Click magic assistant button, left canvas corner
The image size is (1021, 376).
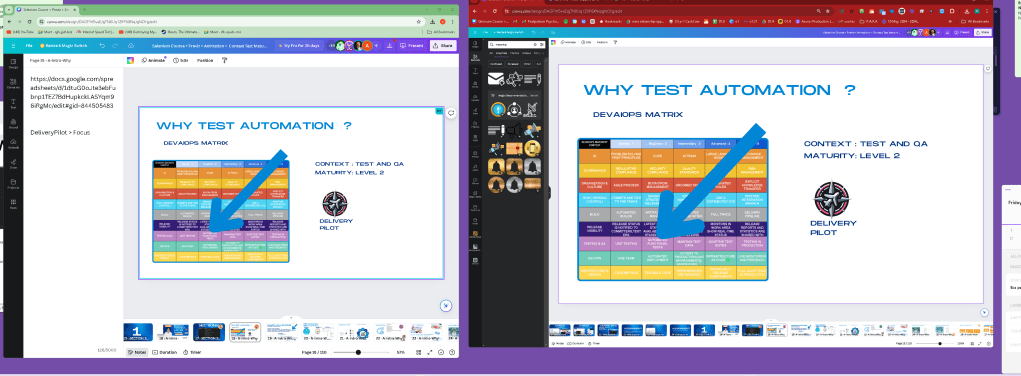tap(446, 306)
